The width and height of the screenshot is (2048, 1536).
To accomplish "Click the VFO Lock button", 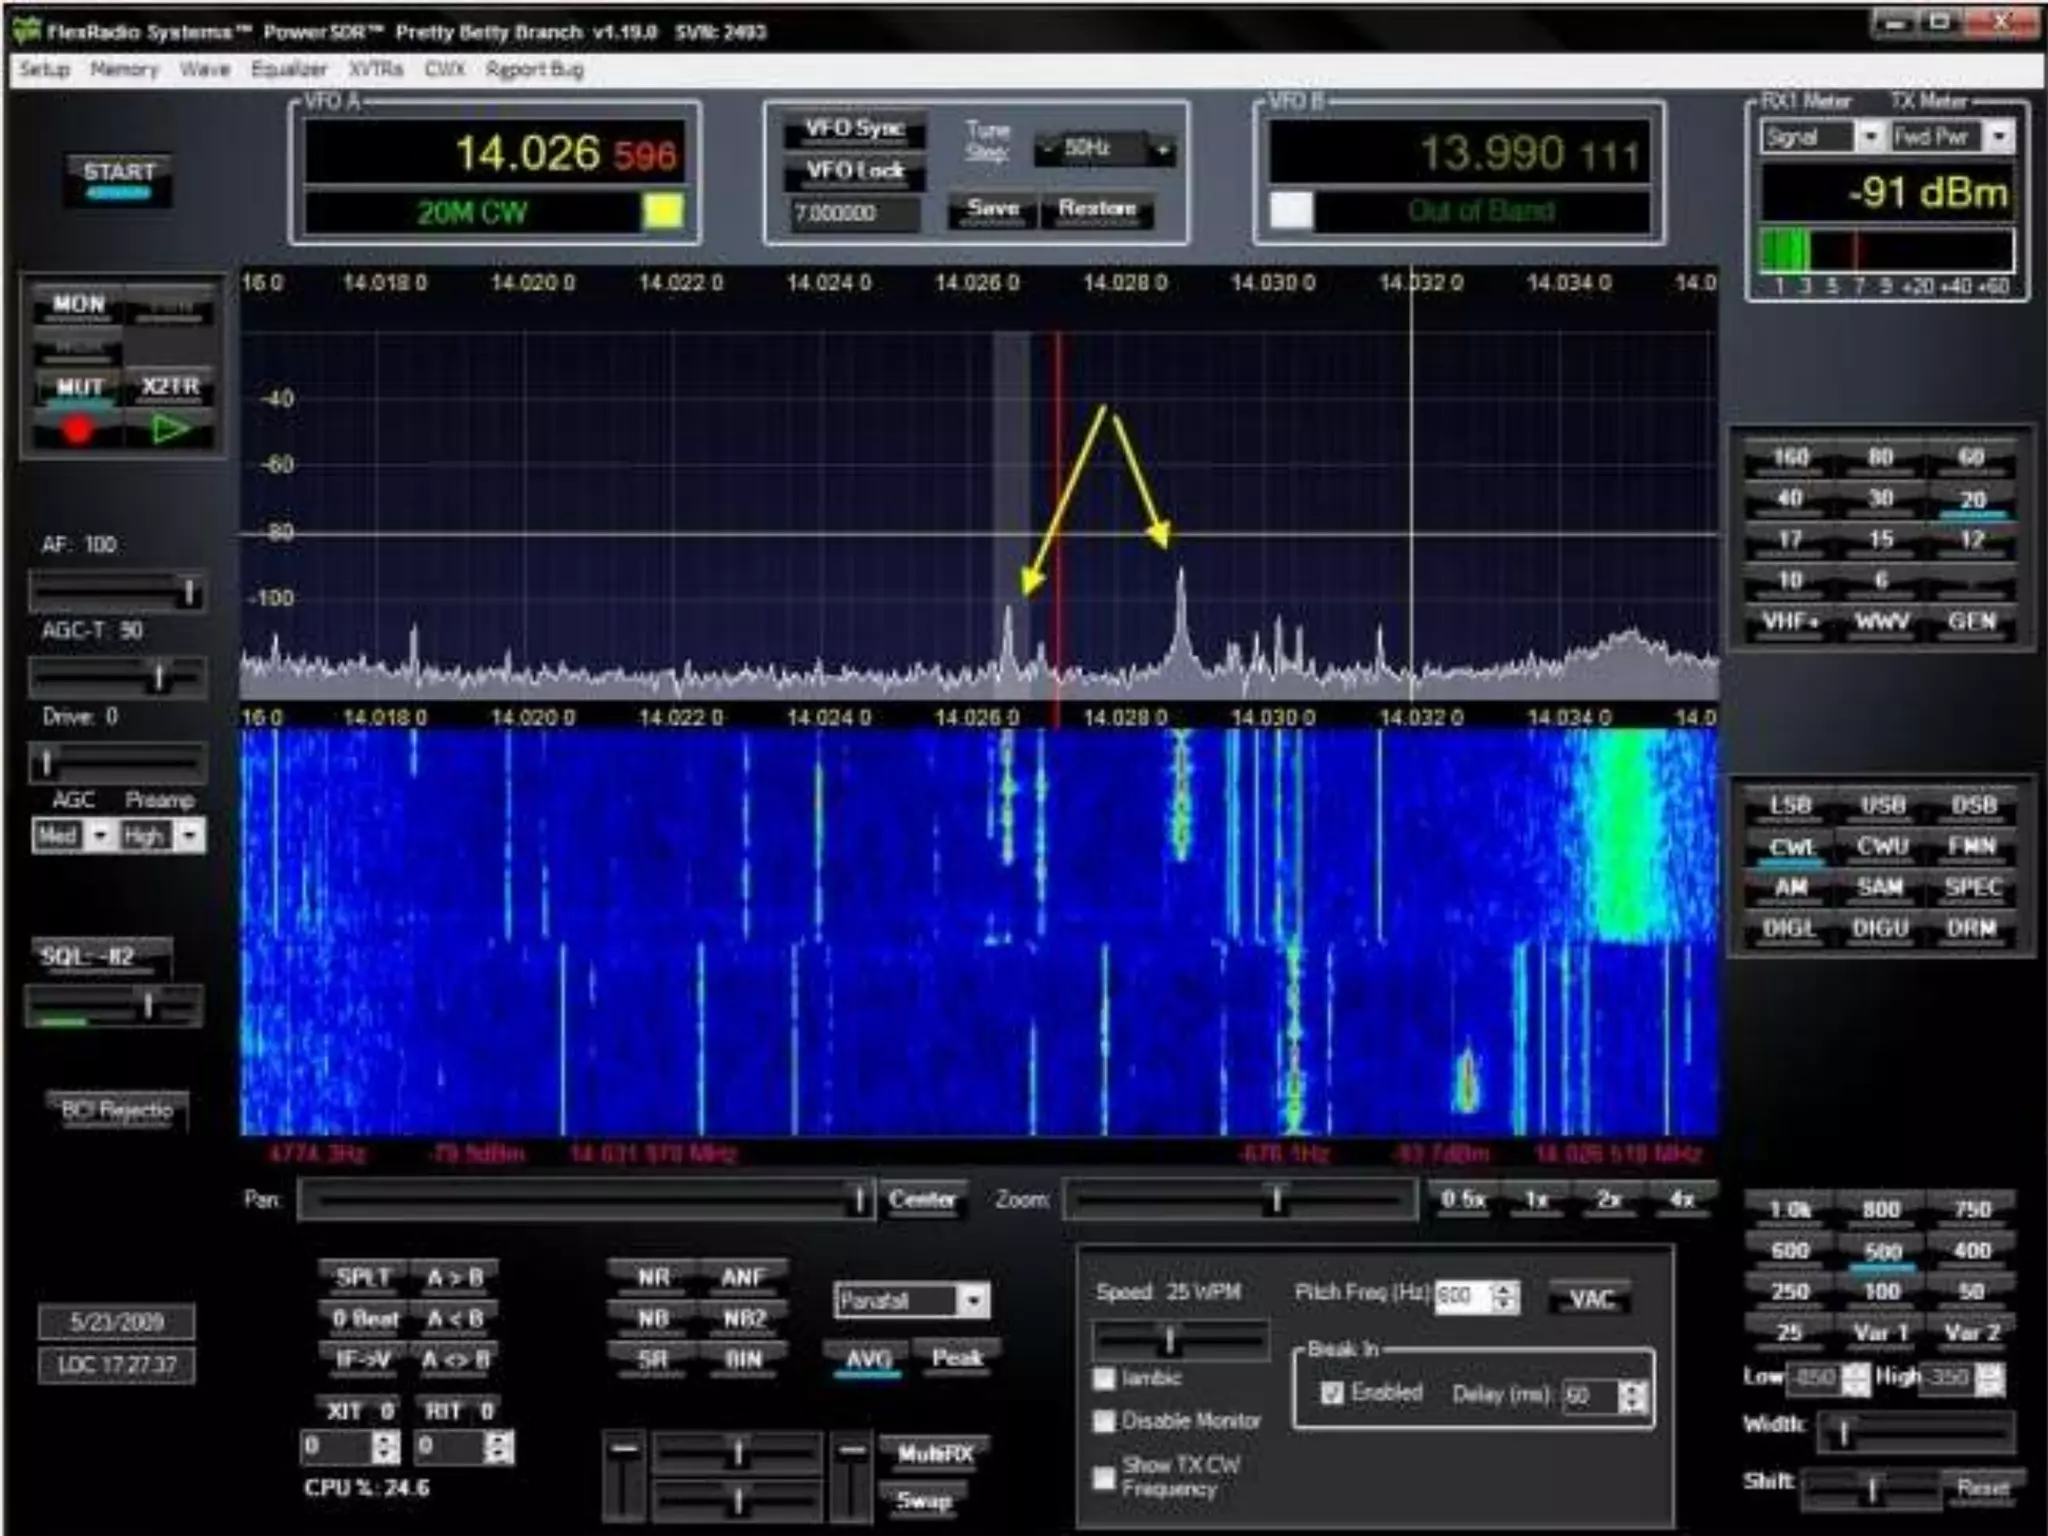I will [854, 171].
